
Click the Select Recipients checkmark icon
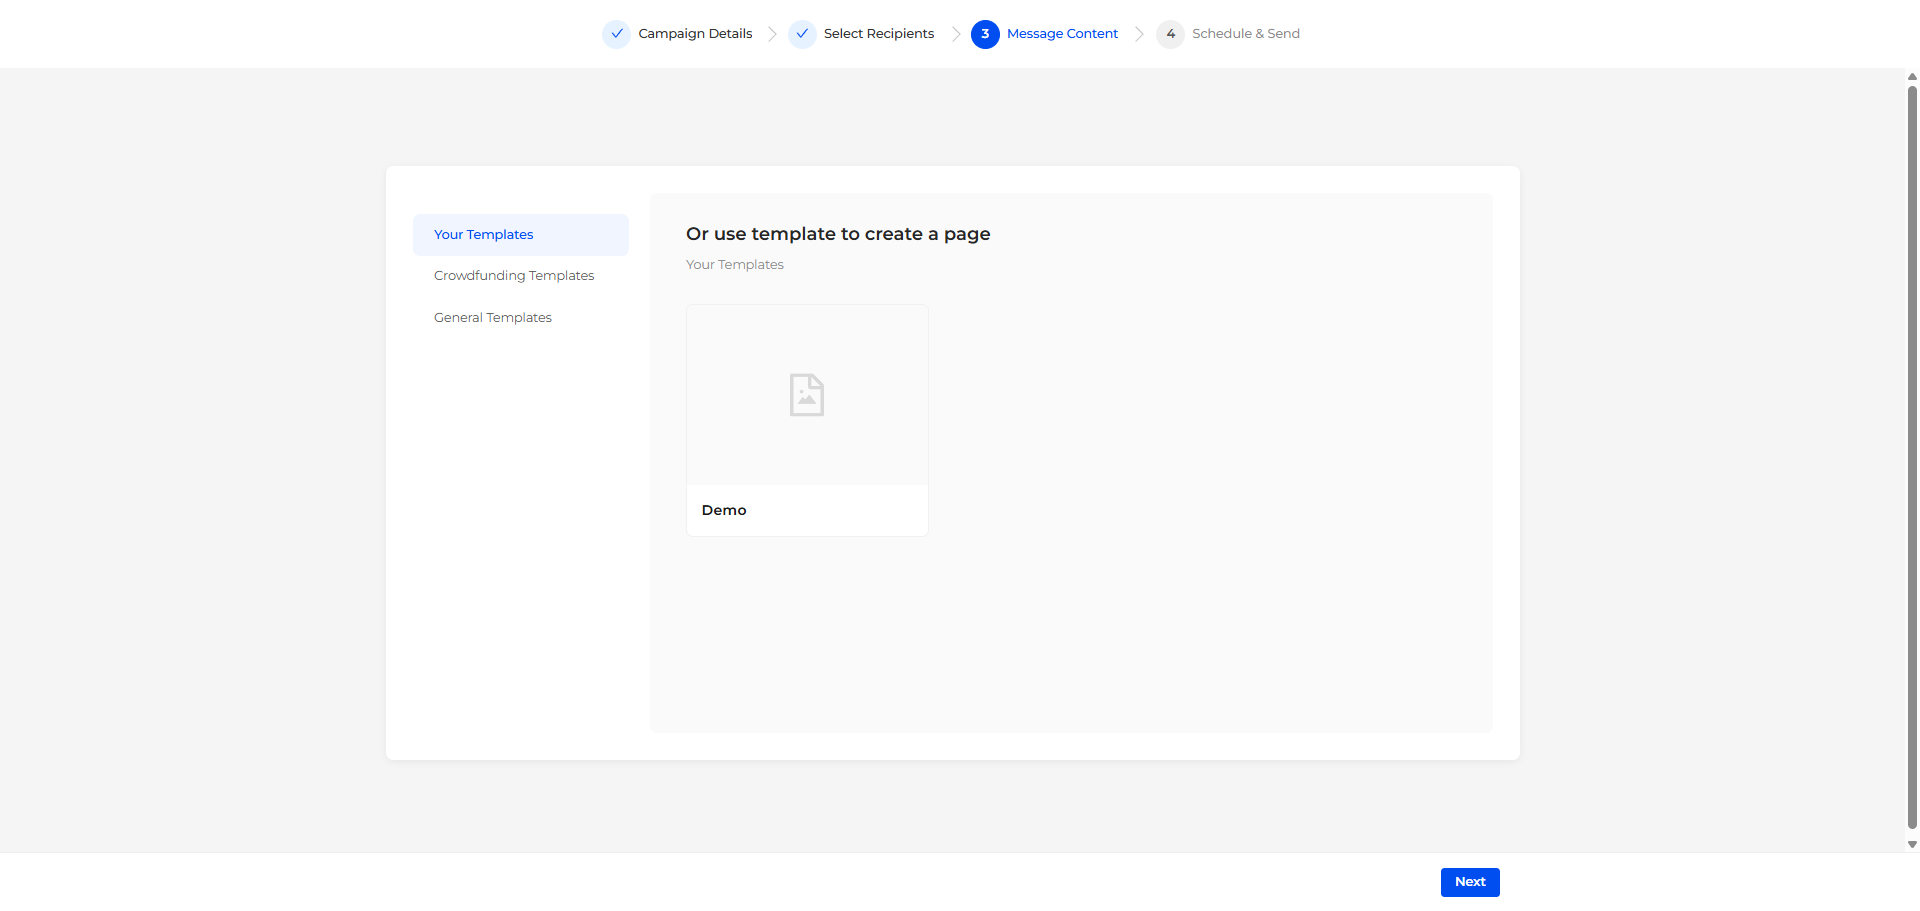click(802, 34)
